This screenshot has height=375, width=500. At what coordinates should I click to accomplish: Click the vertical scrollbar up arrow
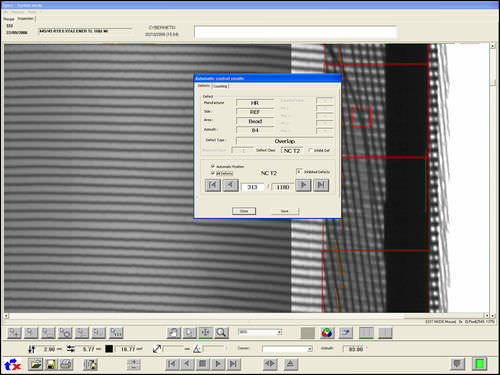point(492,46)
